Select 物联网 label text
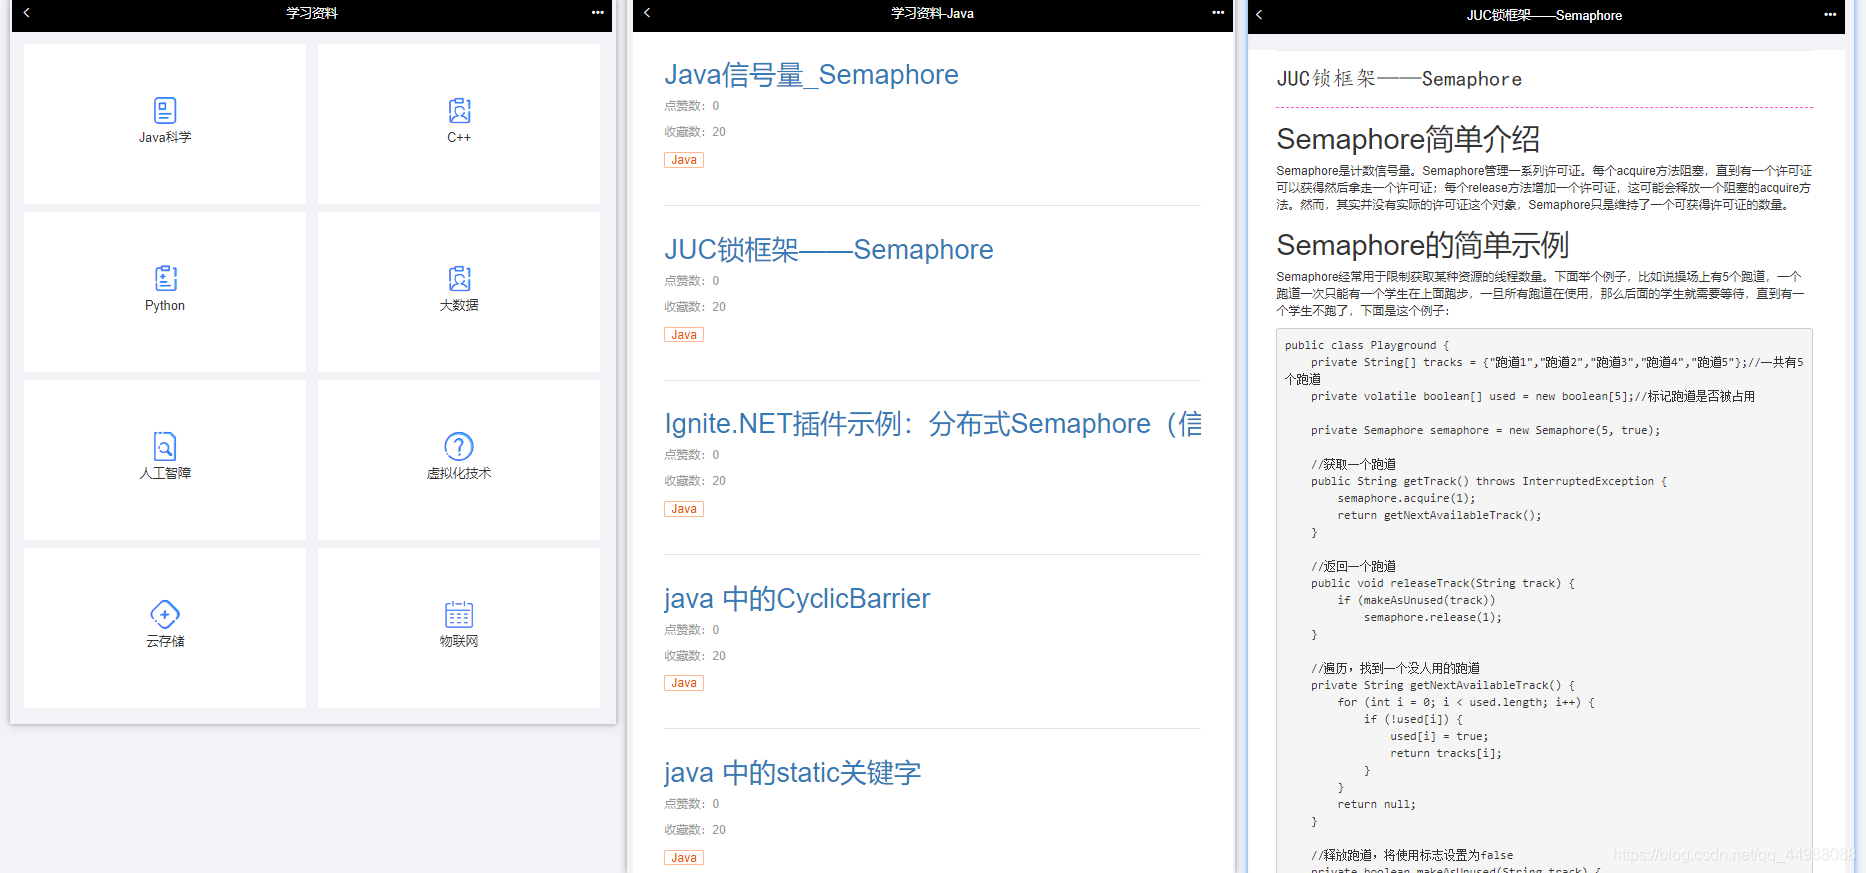This screenshot has width=1866, height=873. pos(459,642)
